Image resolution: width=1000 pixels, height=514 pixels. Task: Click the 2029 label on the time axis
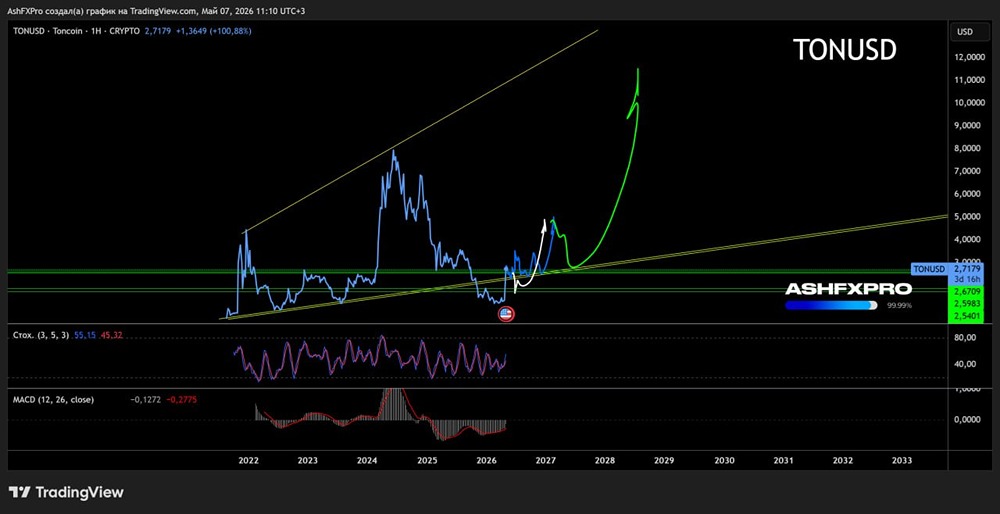click(x=664, y=460)
